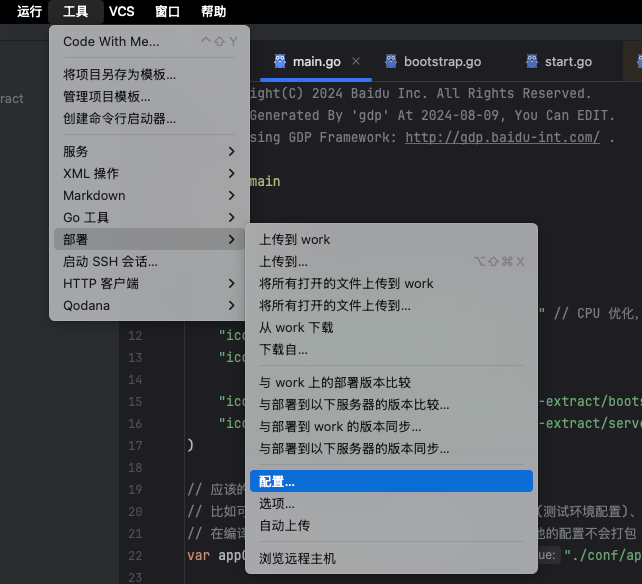642x584 pixels.
Task: Open the gdp.baidu-int.com link in comment
Action: click(502, 137)
